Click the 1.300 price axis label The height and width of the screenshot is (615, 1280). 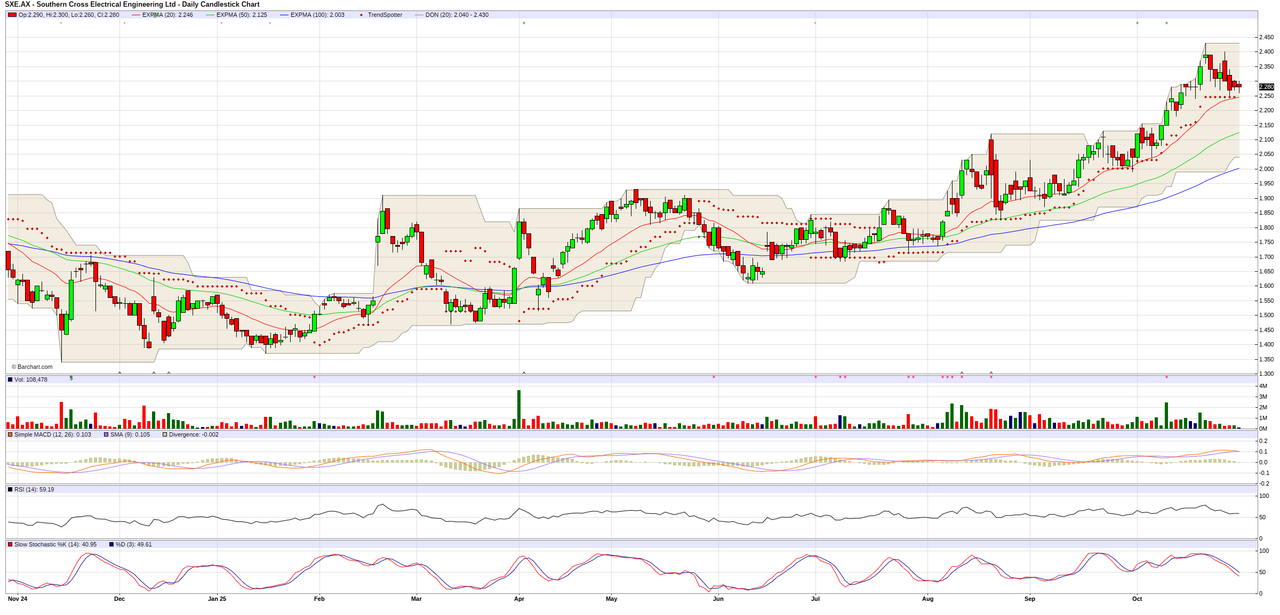click(1266, 374)
